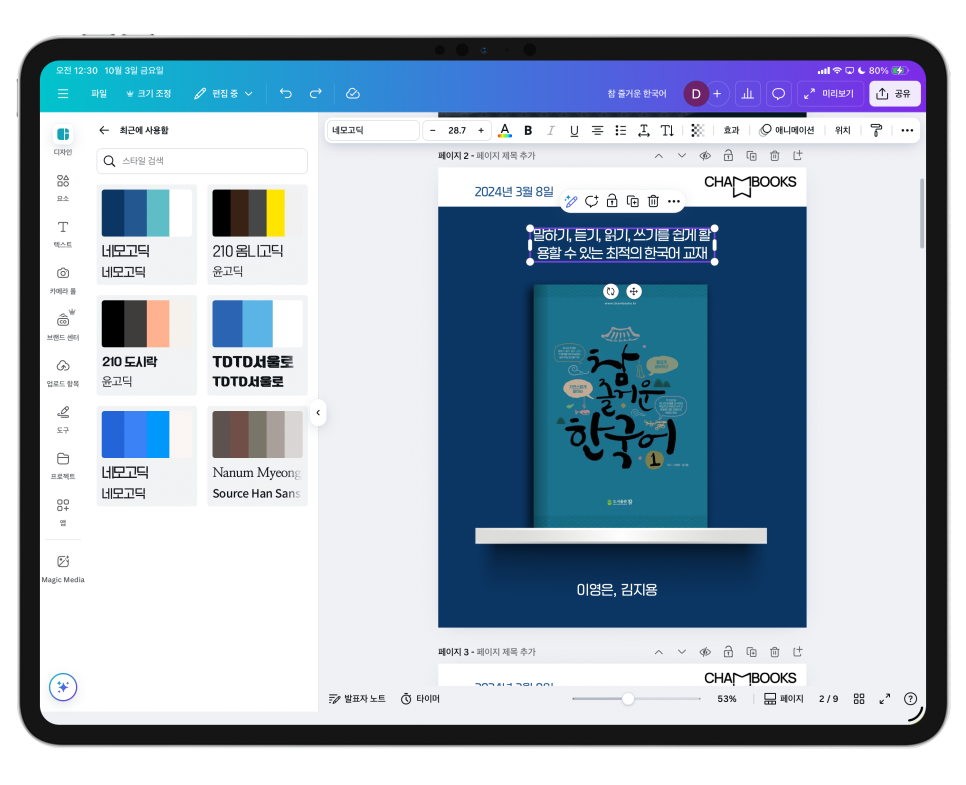This screenshot has width=966, height=785.
Task: Hide page 2 eye icon
Action: click(705, 156)
